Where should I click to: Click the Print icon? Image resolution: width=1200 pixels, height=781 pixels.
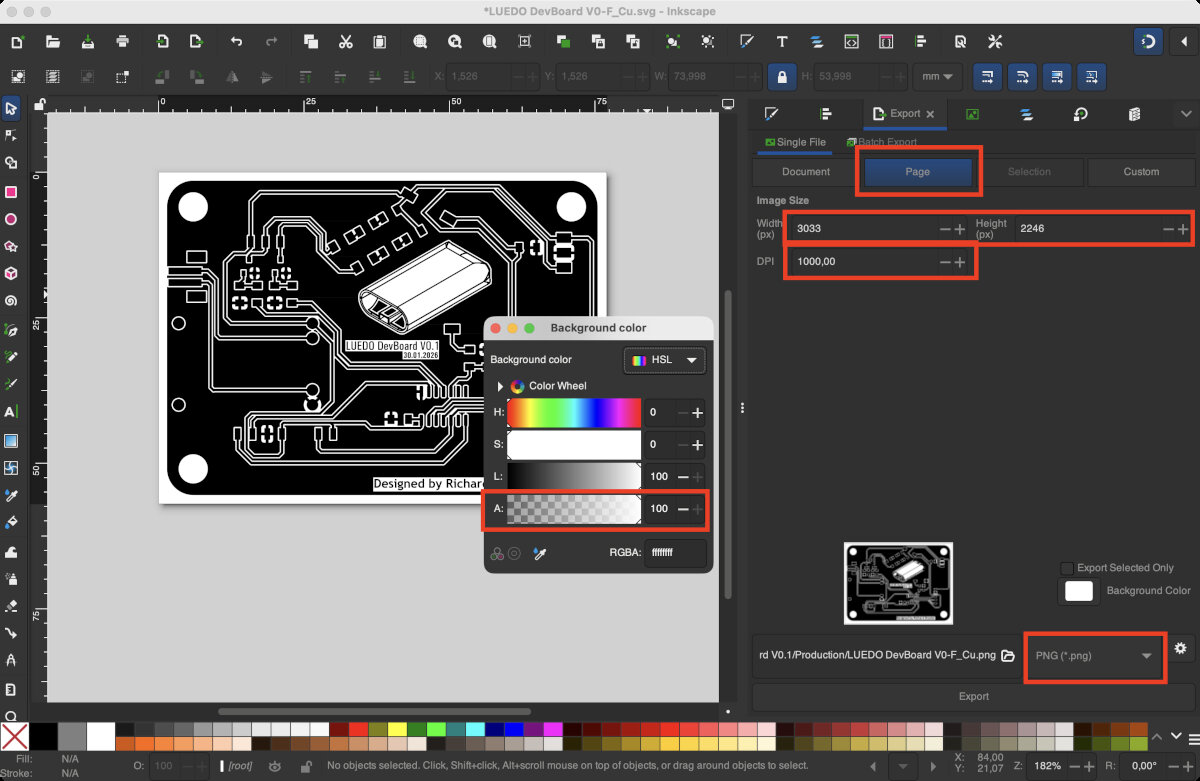click(123, 42)
